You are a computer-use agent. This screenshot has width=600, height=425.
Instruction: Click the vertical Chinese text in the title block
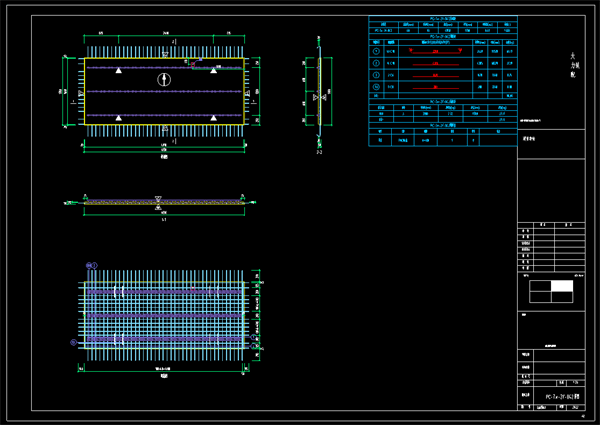(574, 65)
